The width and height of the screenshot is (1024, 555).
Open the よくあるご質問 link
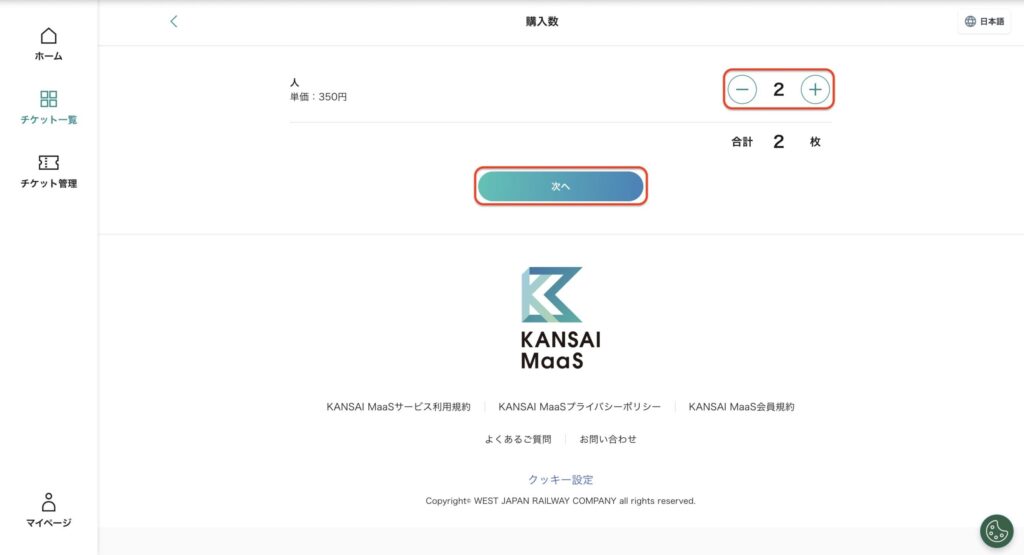coord(518,439)
